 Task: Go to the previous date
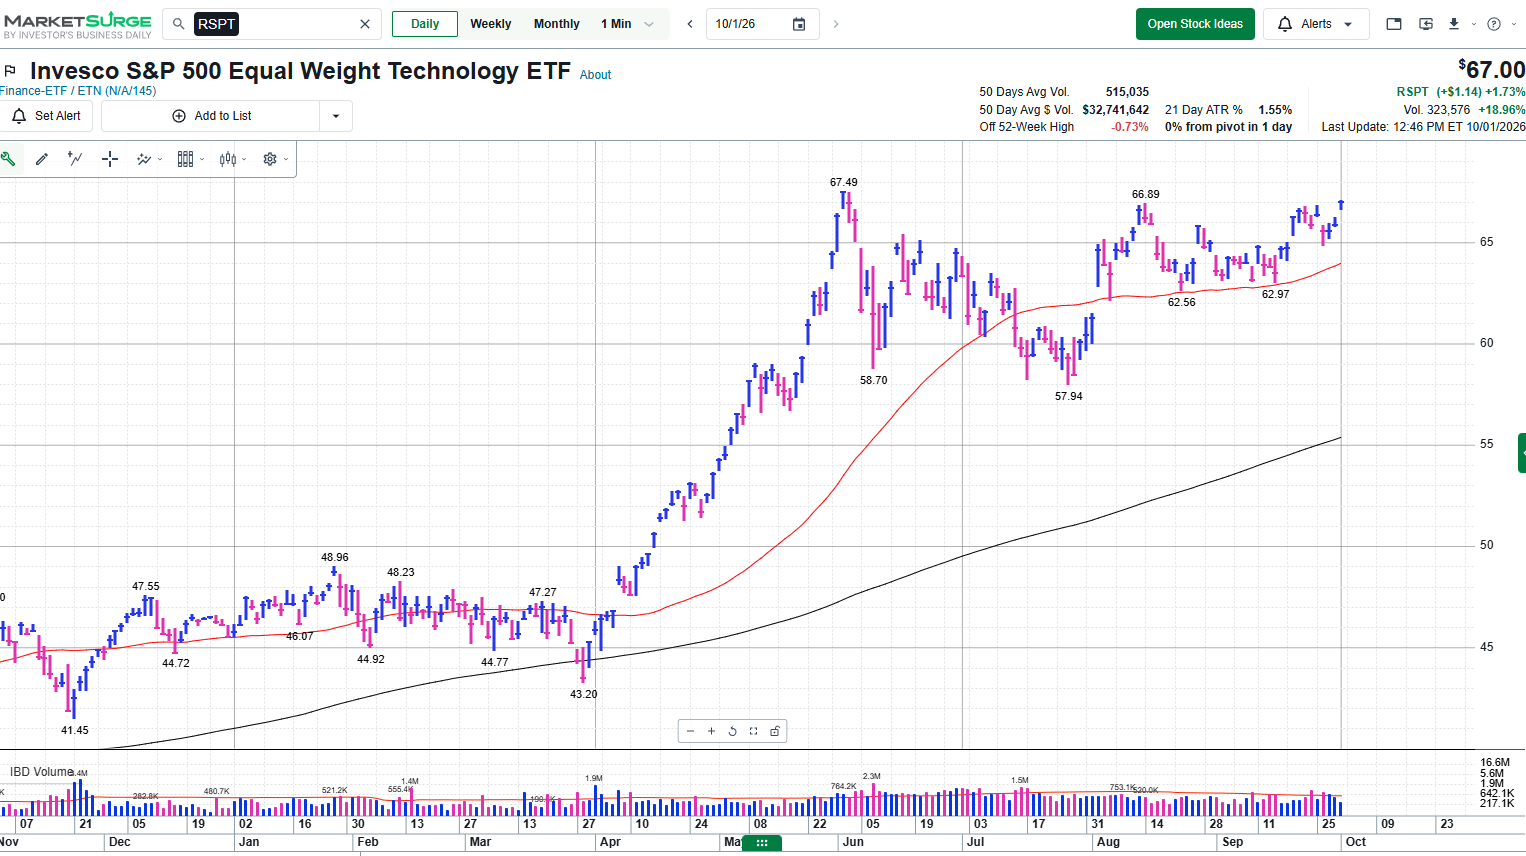point(690,24)
